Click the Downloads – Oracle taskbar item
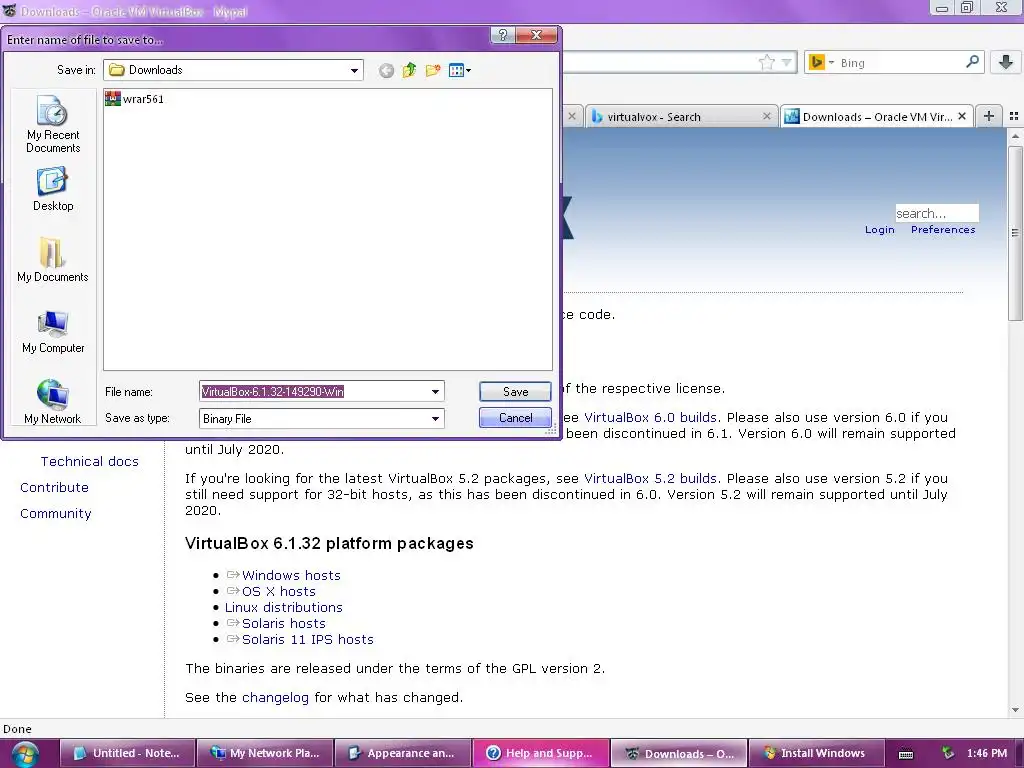Image resolution: width=1024 pixels, height=768 pixels. pyautogui.click(x=678, y=753)
